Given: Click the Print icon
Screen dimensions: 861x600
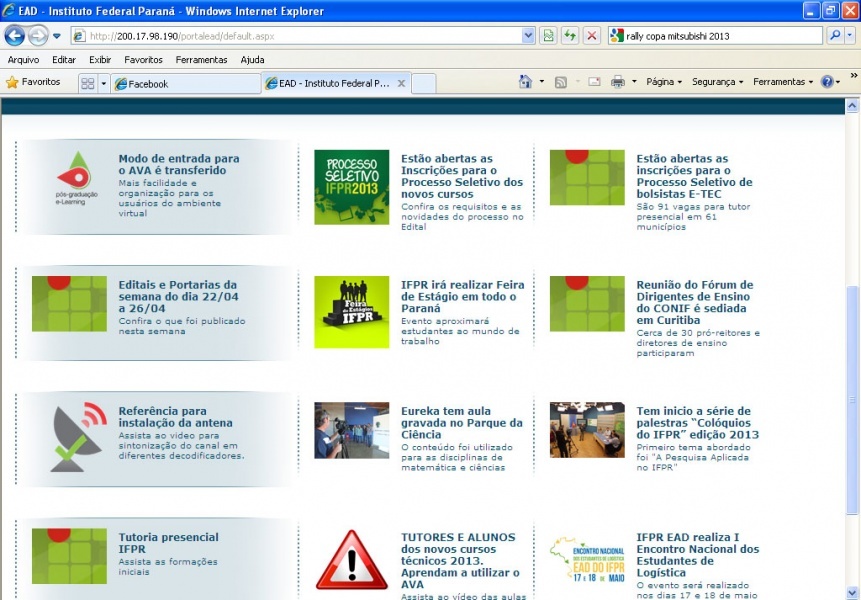Looking at the screenshot, I should pyautogui.click(x=618, y=82).
